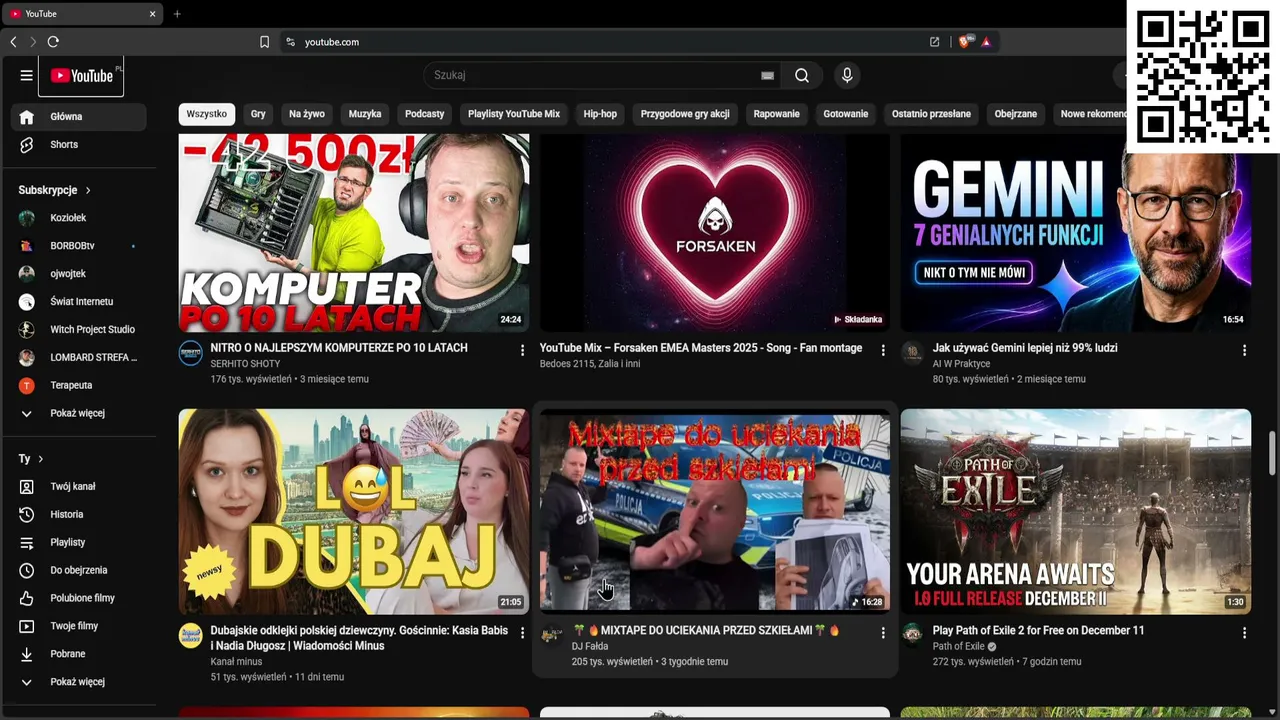Open Polubione filmy
Screen dimensions: 1280x720
point(79,598)
